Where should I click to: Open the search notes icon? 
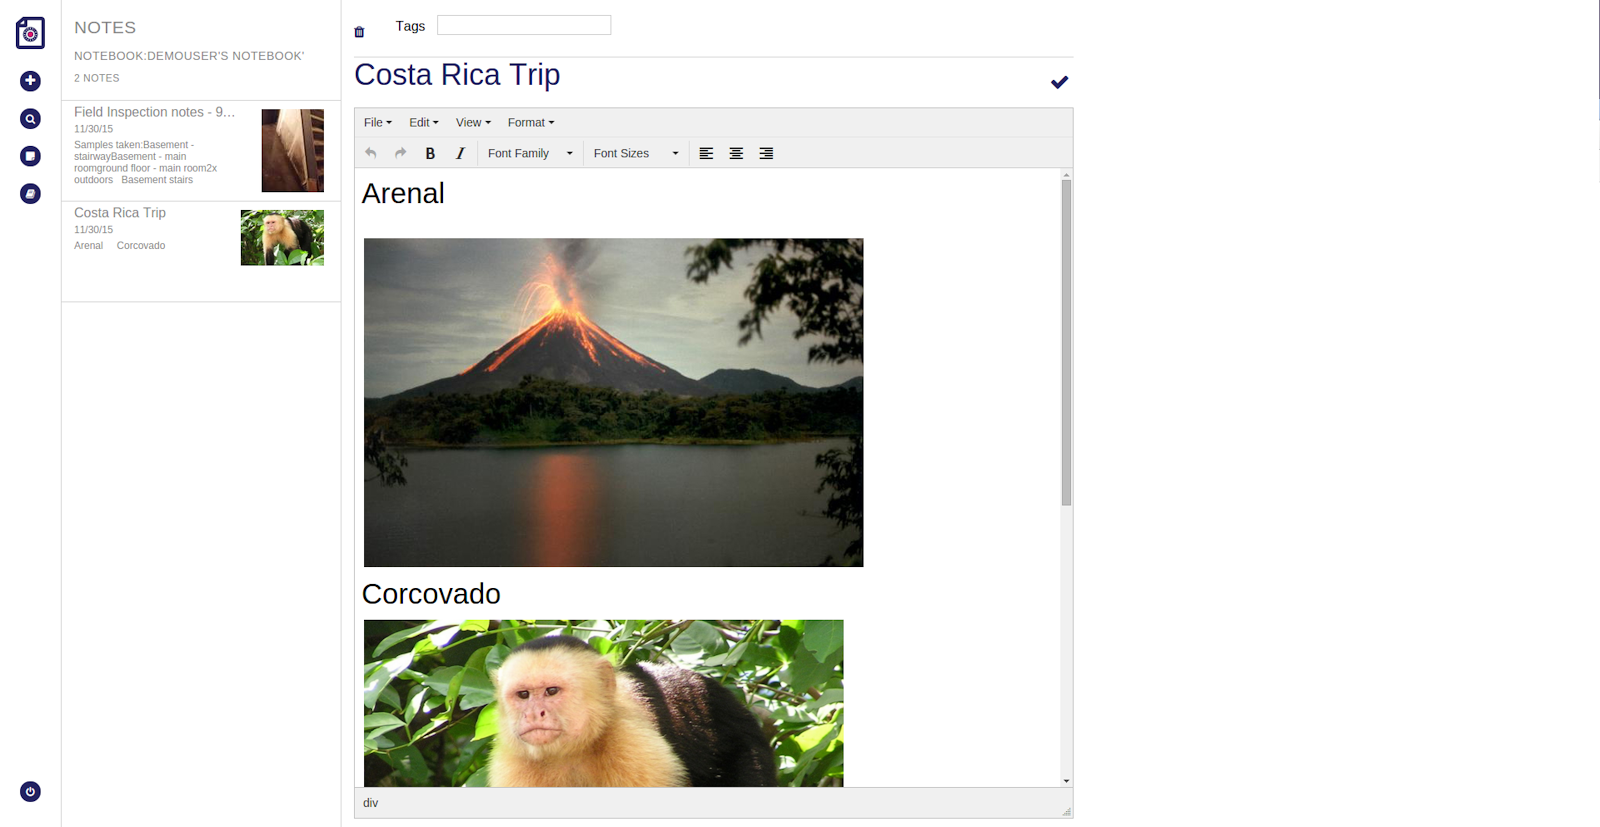[30, 119]
